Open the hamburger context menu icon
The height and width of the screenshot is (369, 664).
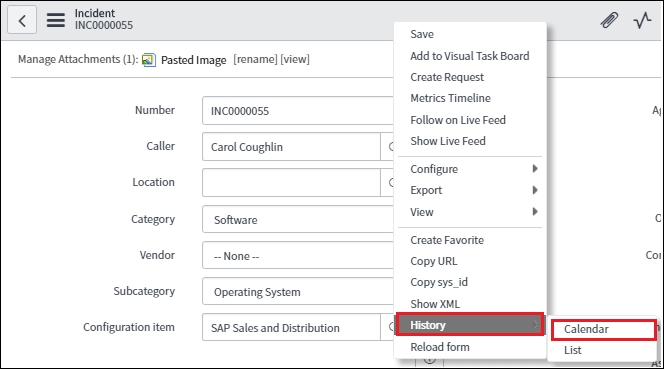coord(55,20)
